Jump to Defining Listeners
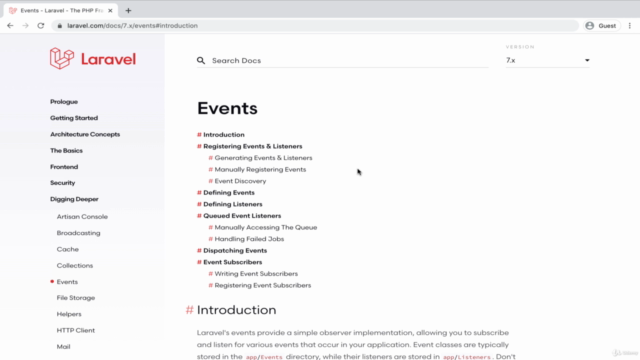Image resolution: width=640 pixels, height=360 pixels. point(233,204)
